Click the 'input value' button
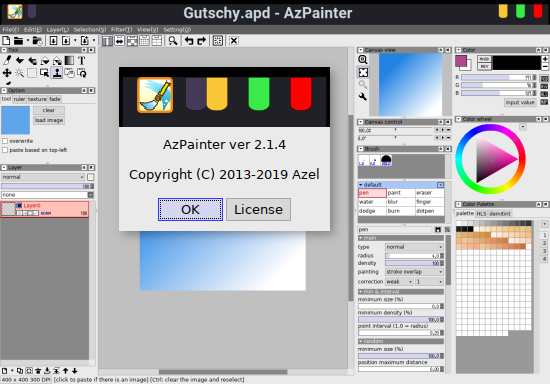The width and height of the screenshot is (550, 384). (520, 102)
